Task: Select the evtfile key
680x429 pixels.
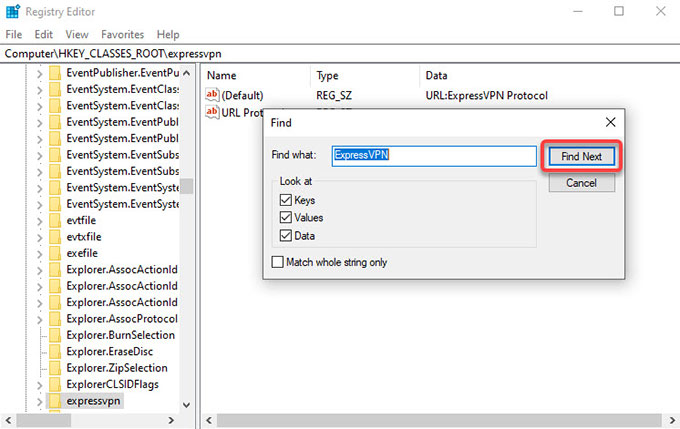Action: tap(81, 220)
